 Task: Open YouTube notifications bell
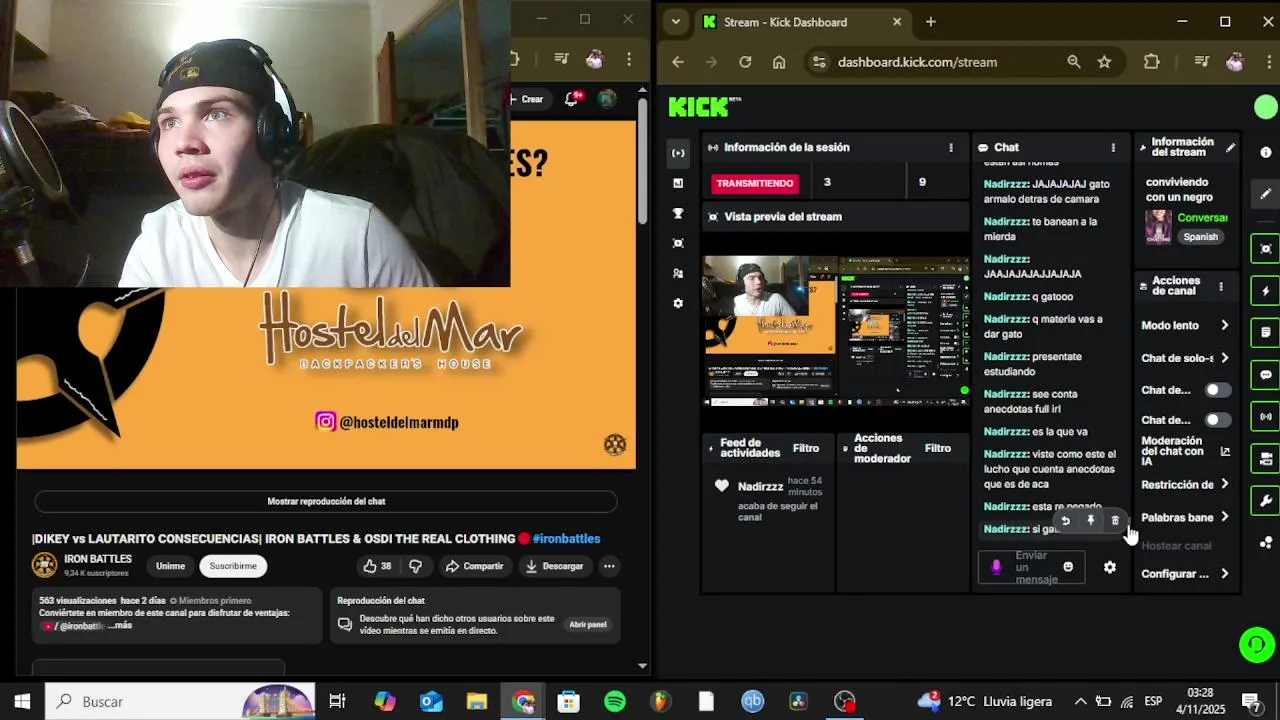[x=573, y=99]
